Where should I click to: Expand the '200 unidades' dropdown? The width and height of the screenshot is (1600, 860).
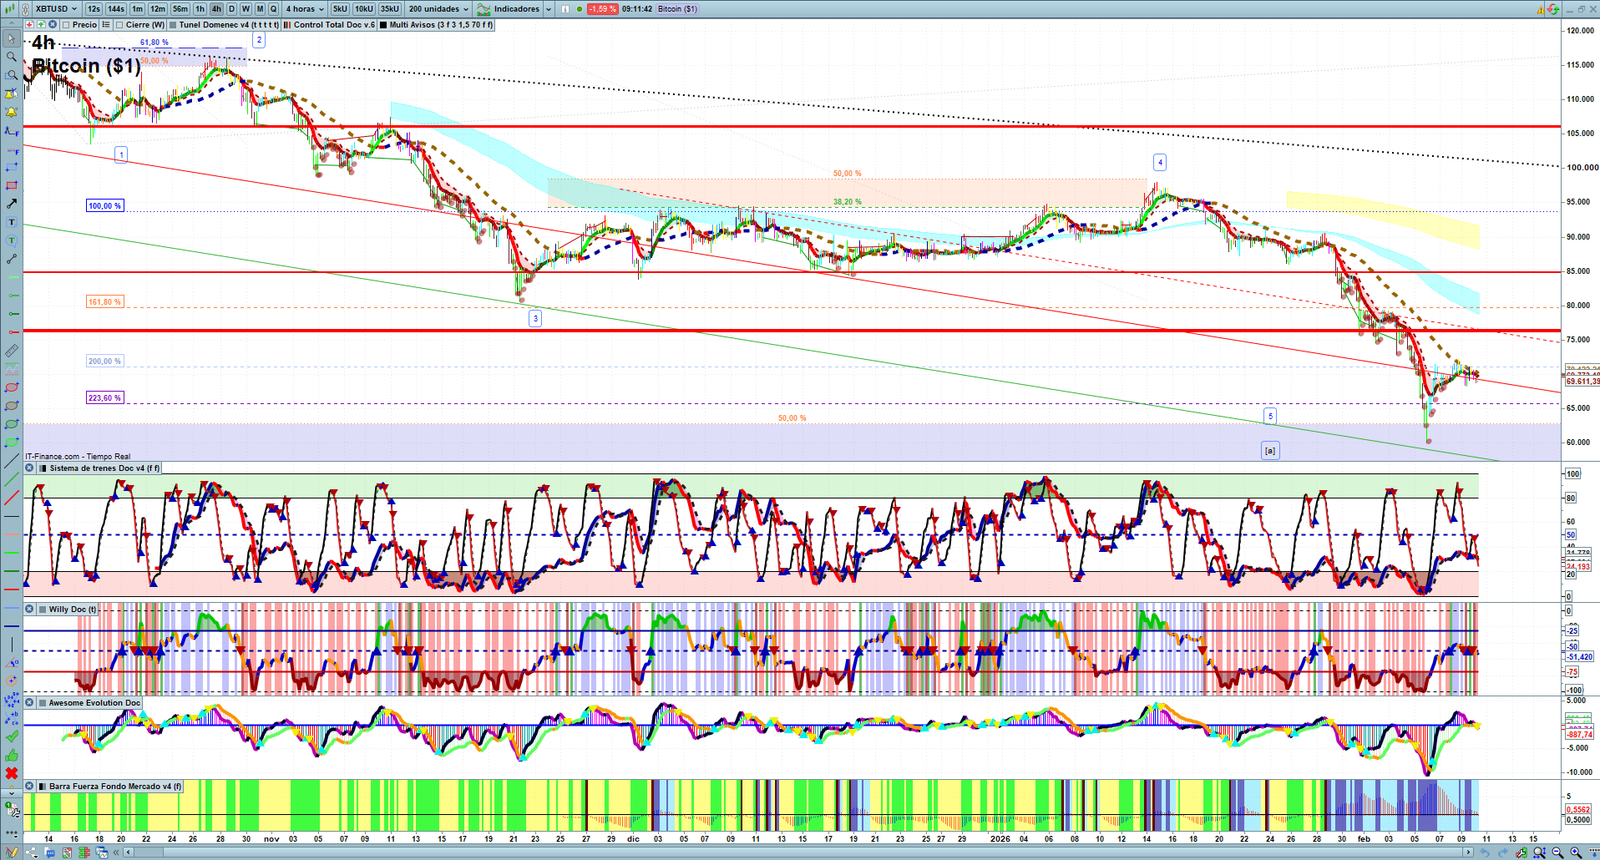pyautogui.click(x=438, y=9)
